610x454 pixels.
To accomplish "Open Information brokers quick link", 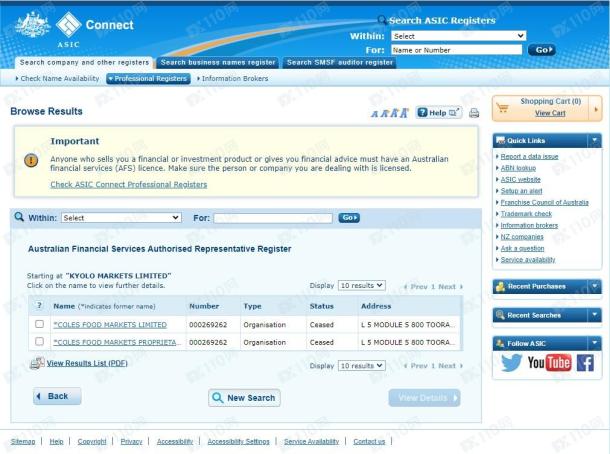I will click(529, 225).
